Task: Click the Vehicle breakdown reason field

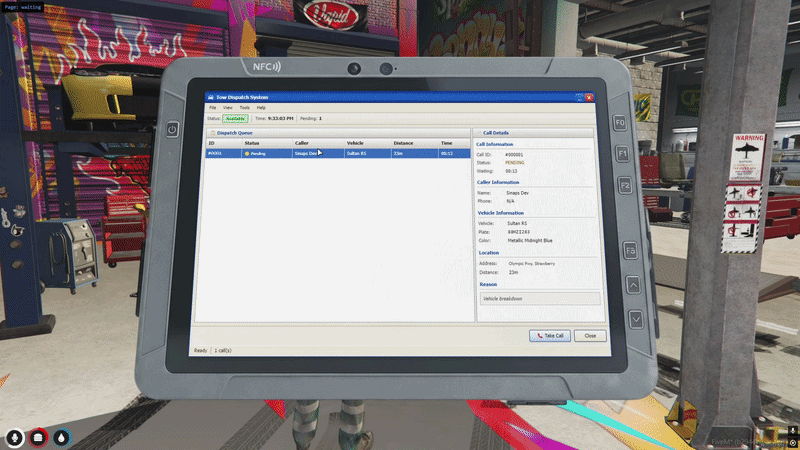Action: [x=540, y=298]
